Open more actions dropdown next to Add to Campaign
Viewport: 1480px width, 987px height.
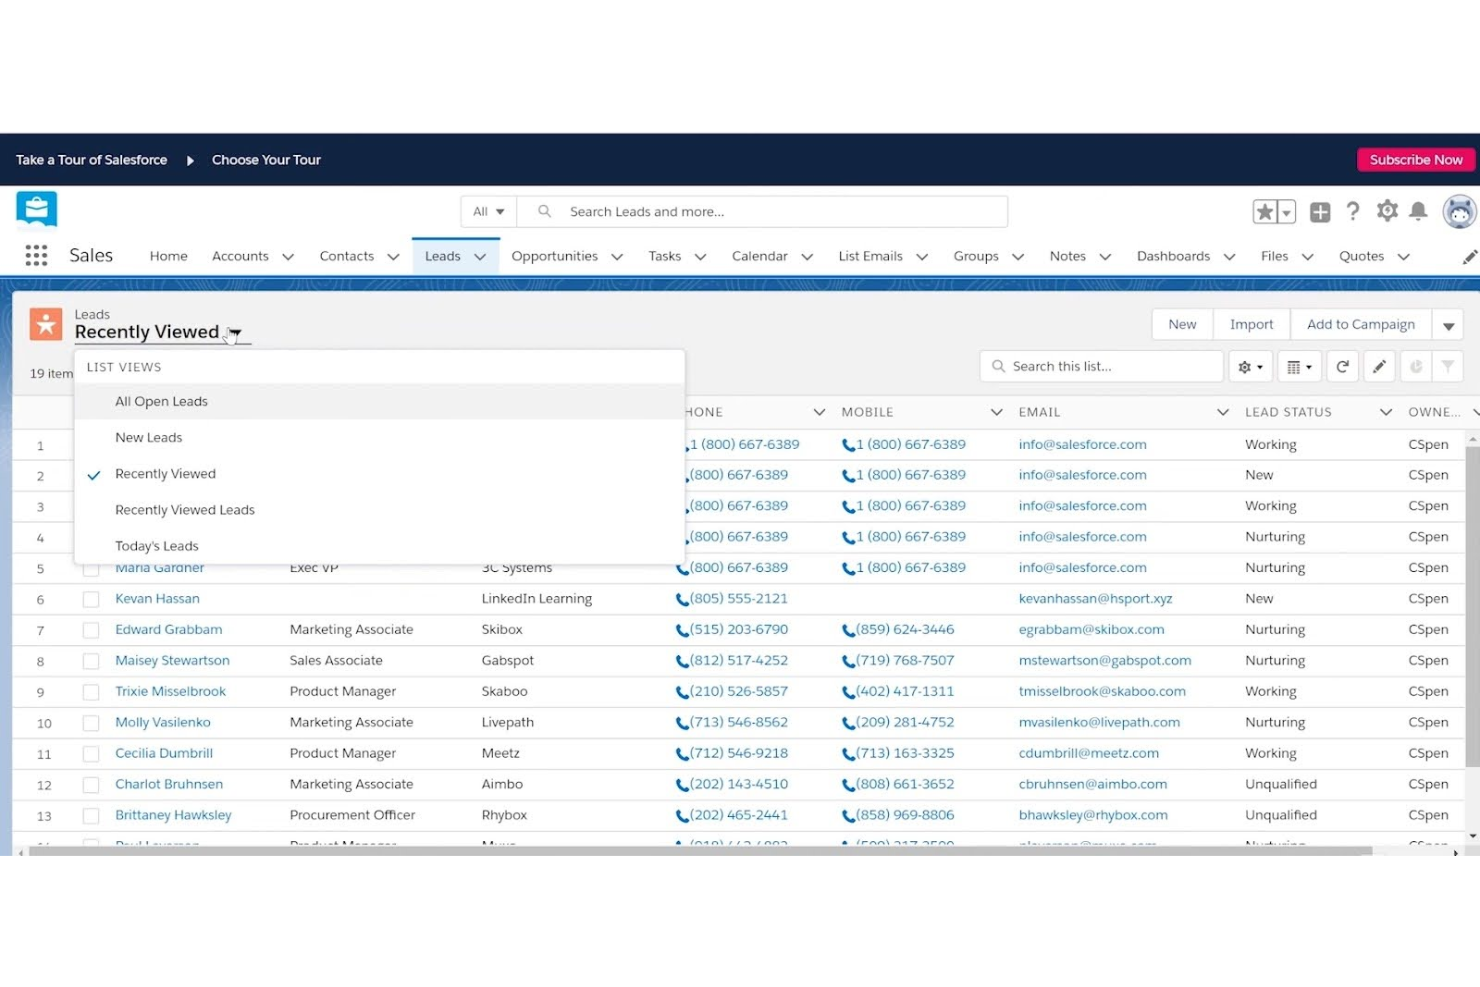click(1448, 325)
